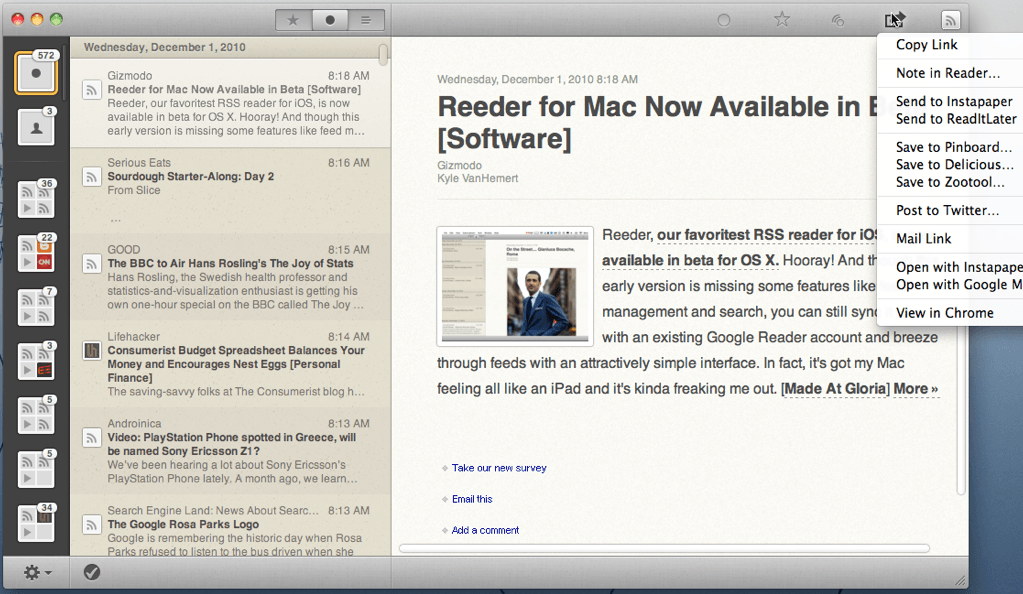Star the current article
Viewport: 1023px width, 594px height.
[x=782, y=20]
